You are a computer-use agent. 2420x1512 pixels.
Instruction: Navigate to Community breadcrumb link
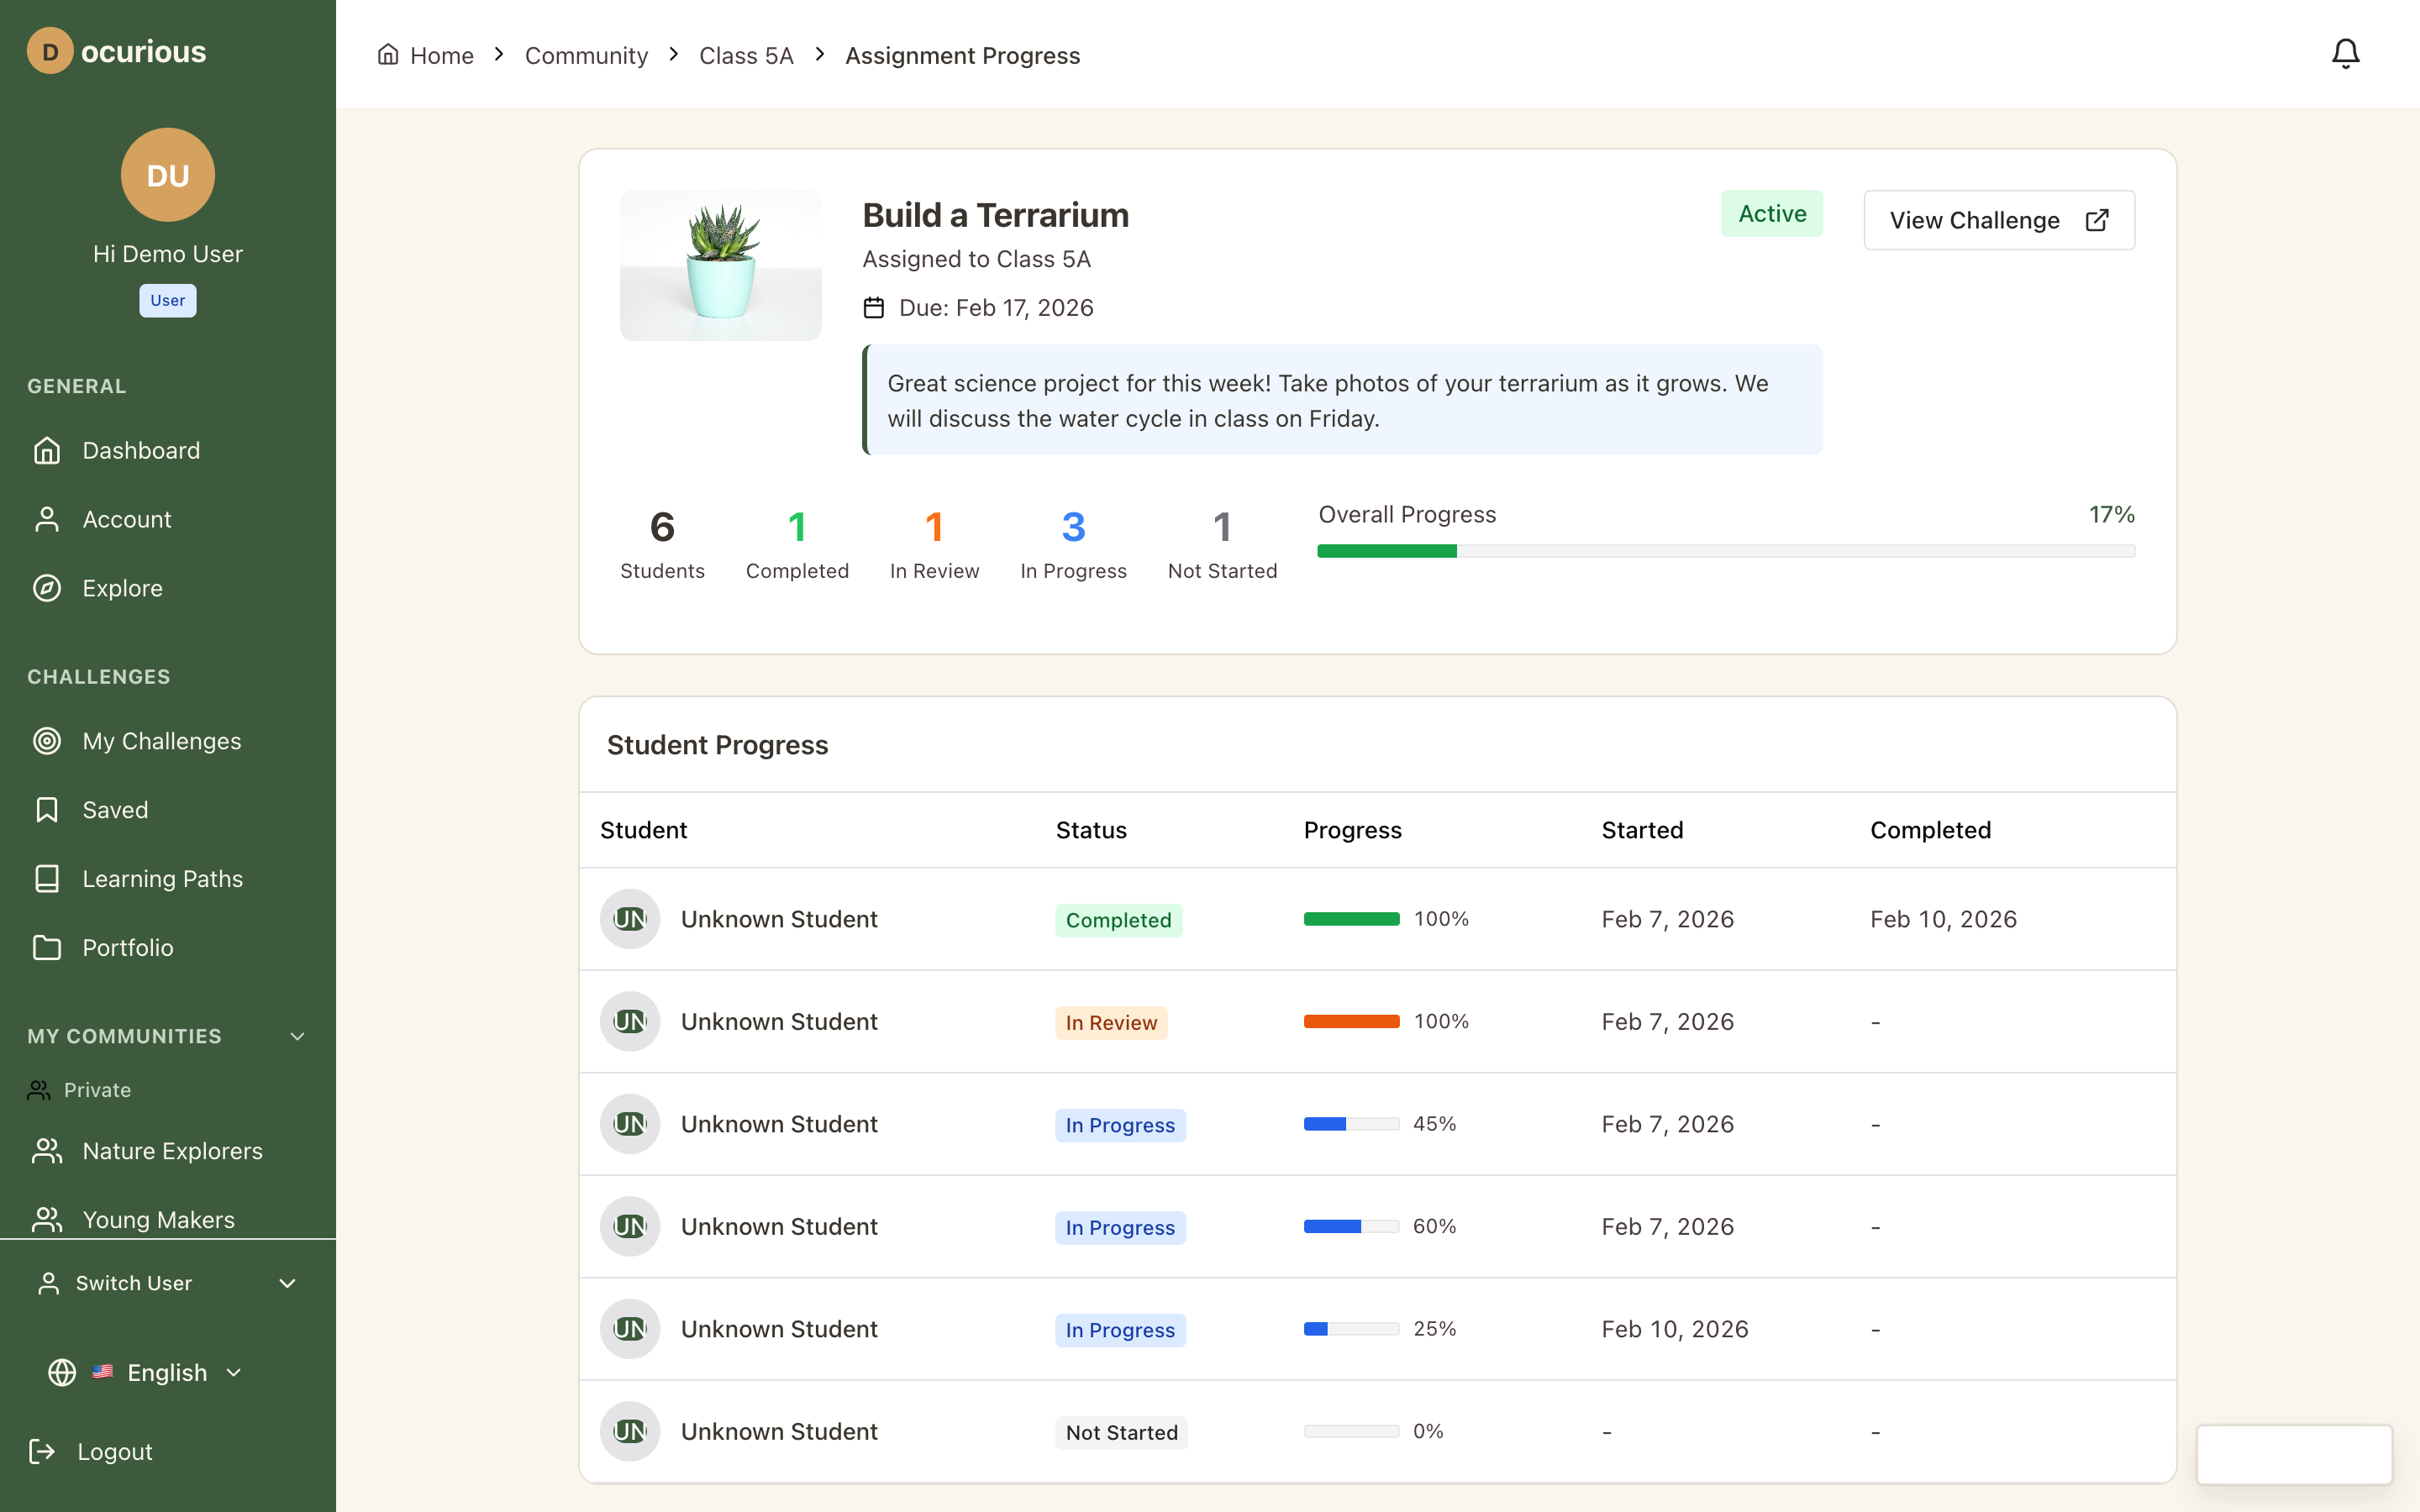pyautogui.click(x=586, y=56)
